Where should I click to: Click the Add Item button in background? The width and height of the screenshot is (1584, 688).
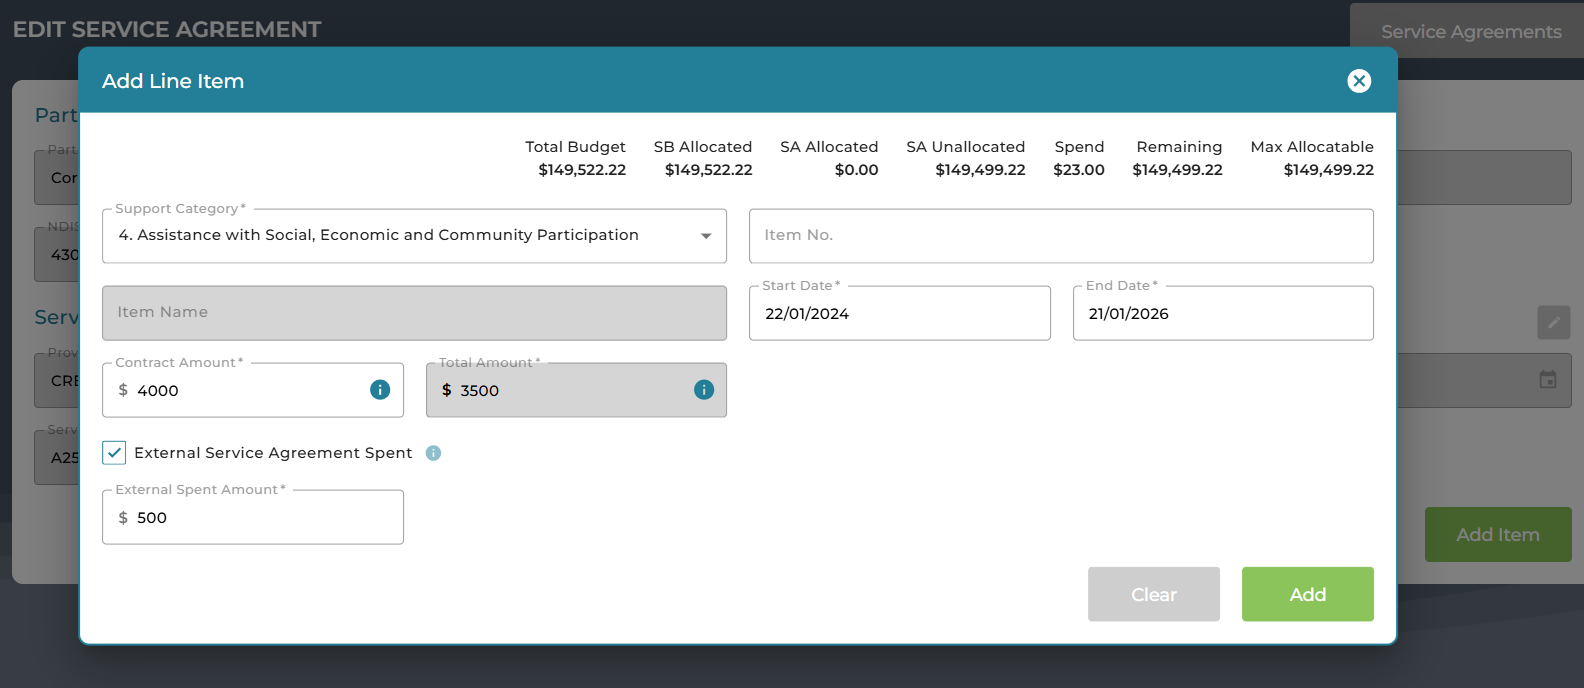[x=1497, y=535]
